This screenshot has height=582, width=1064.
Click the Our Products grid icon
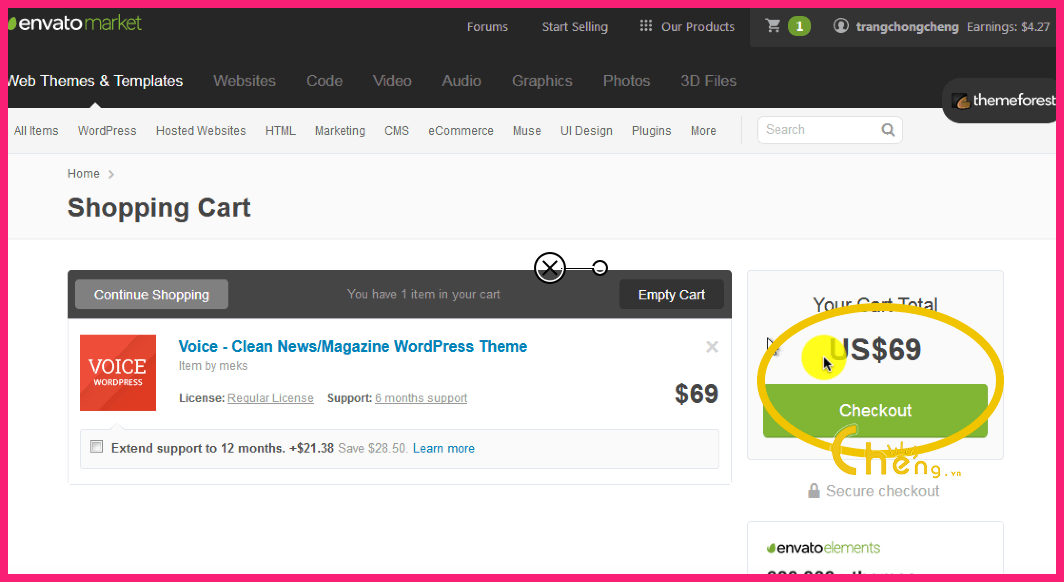(x=646, y=26)
